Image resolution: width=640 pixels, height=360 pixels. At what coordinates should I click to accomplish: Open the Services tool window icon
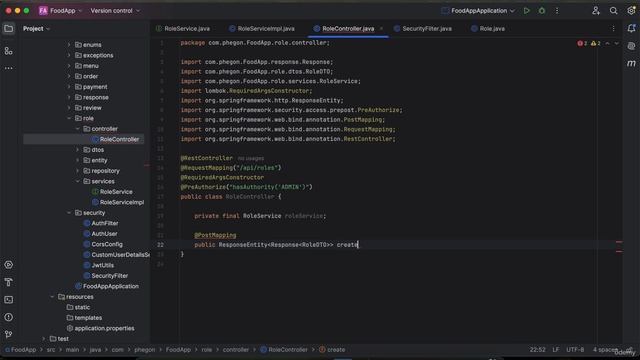[8, 265]
